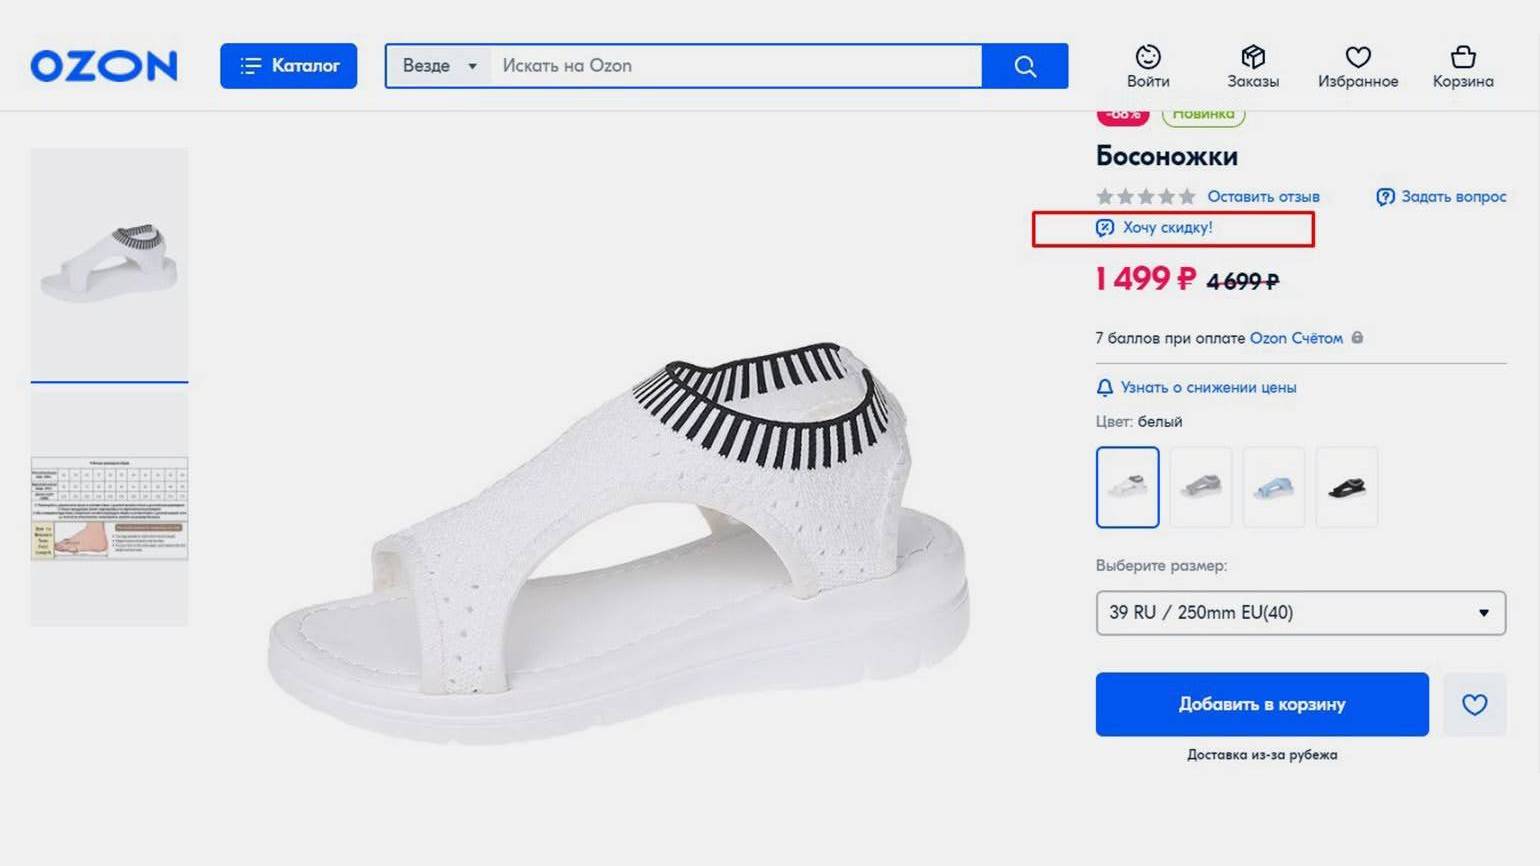Choose the light blue sandal color
The image size is (1540, 866).
1274,487
